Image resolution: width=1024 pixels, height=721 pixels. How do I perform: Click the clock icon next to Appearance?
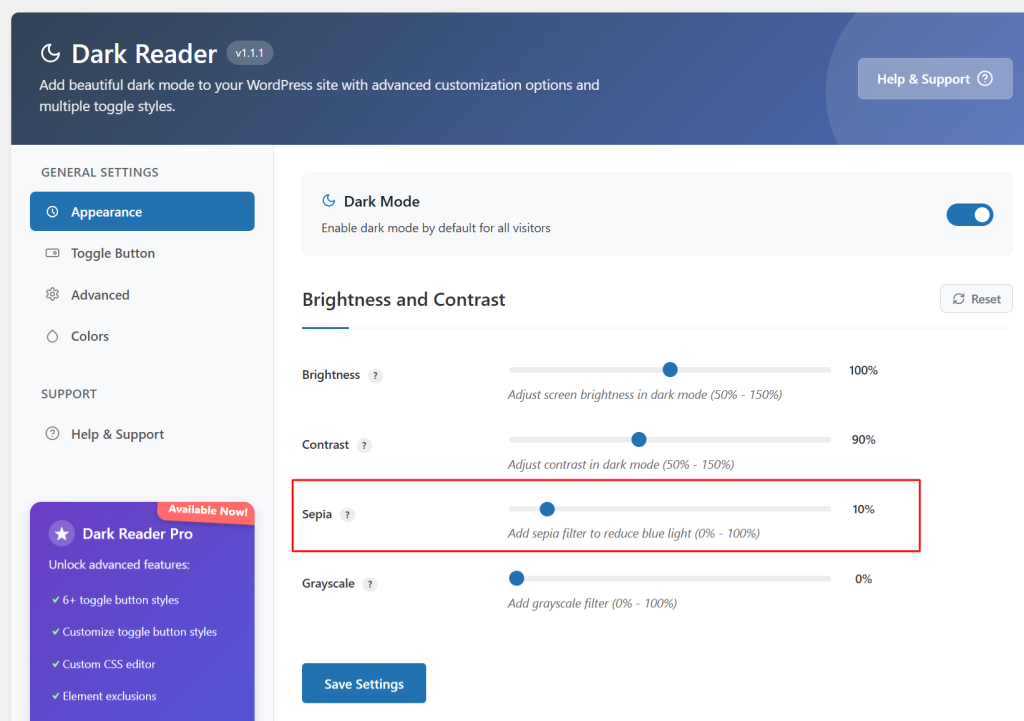pos(52,212)
